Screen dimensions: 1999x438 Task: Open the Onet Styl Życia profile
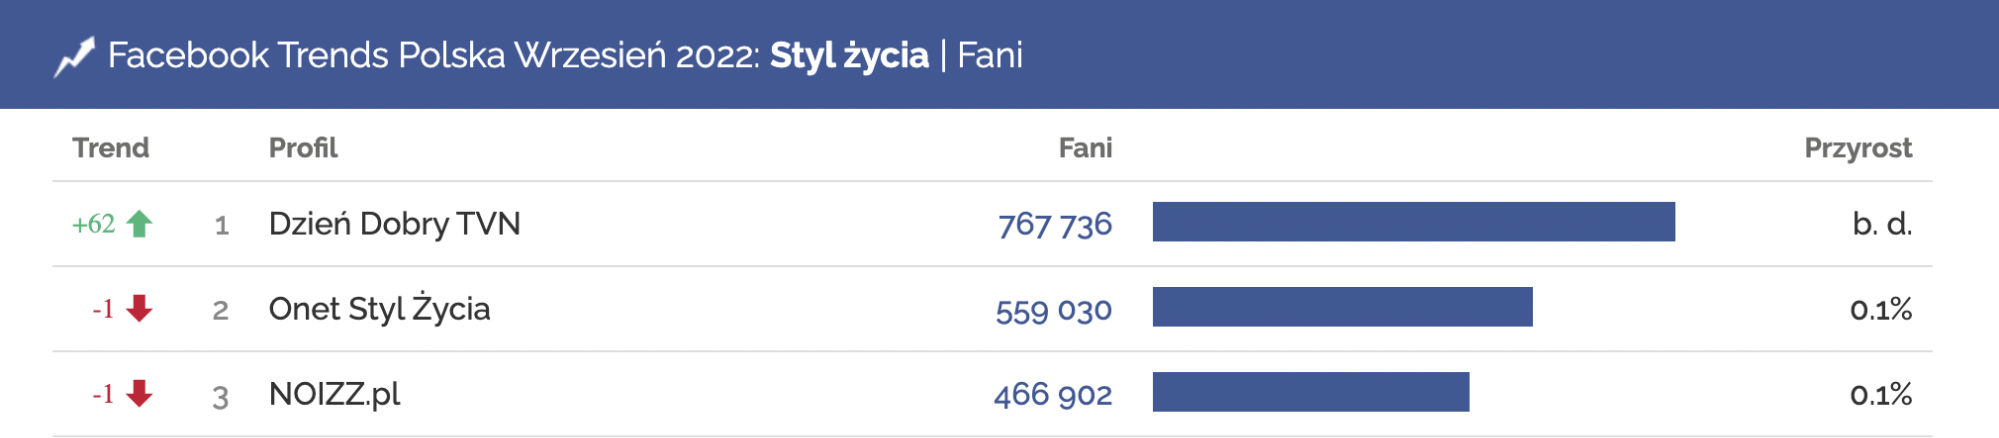pyautogui.click(x=379, y=309)
